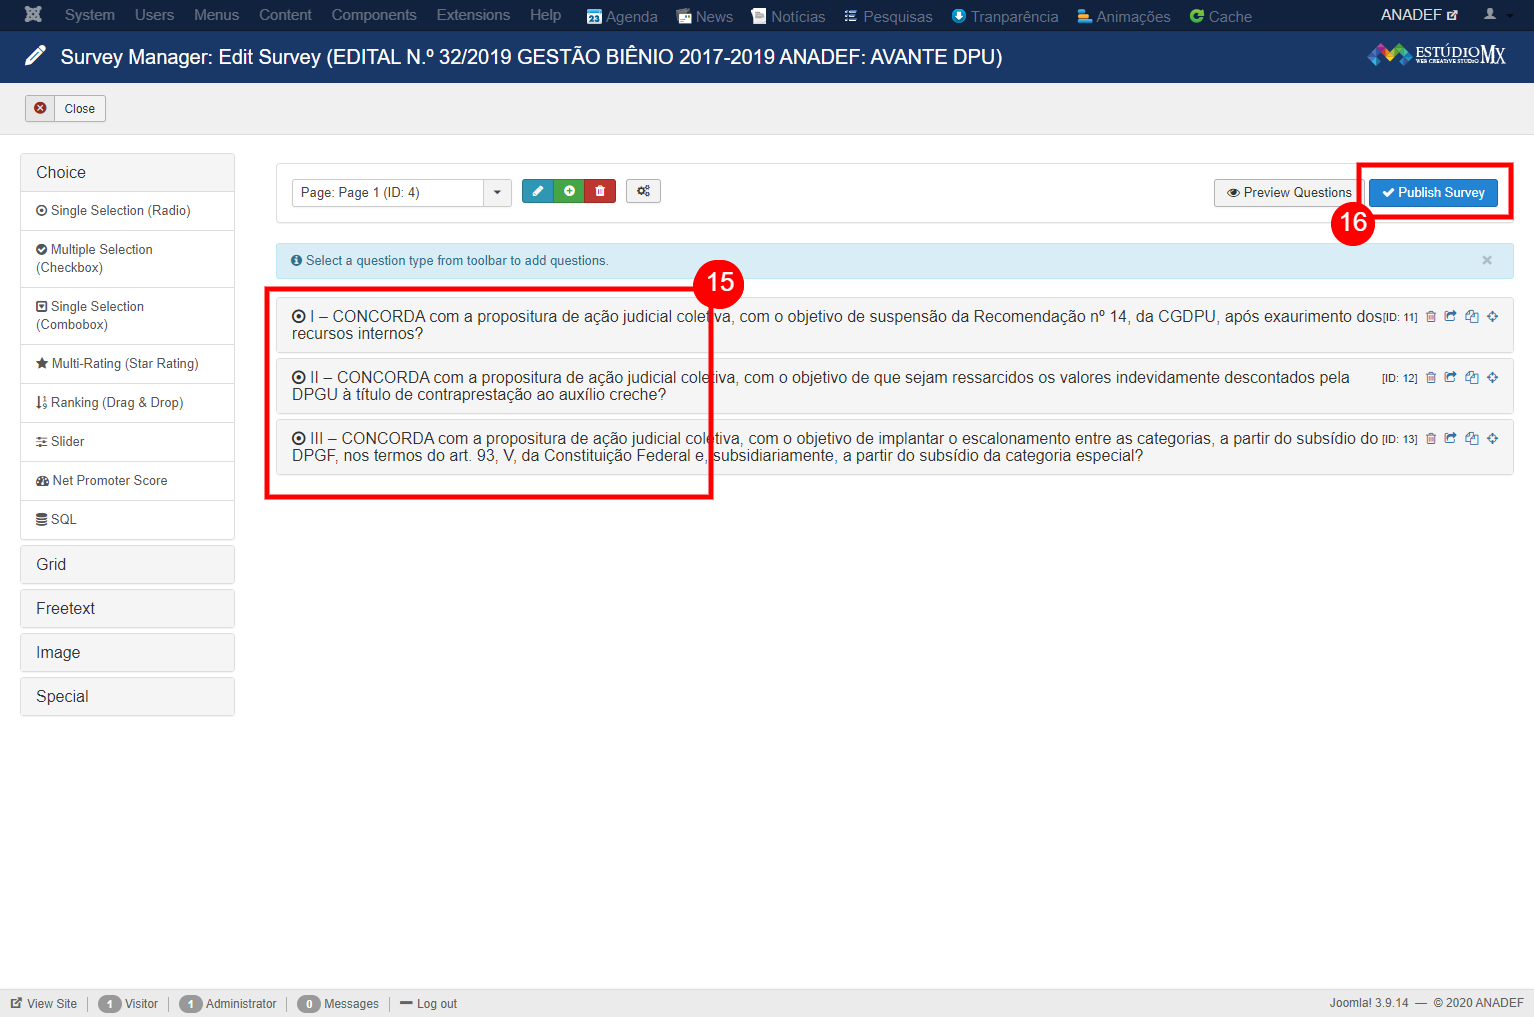Image resolution: width=1534 pixels, height=1017 pixels.
Task: Add a new page with green plus
Action: coord(569,191)
